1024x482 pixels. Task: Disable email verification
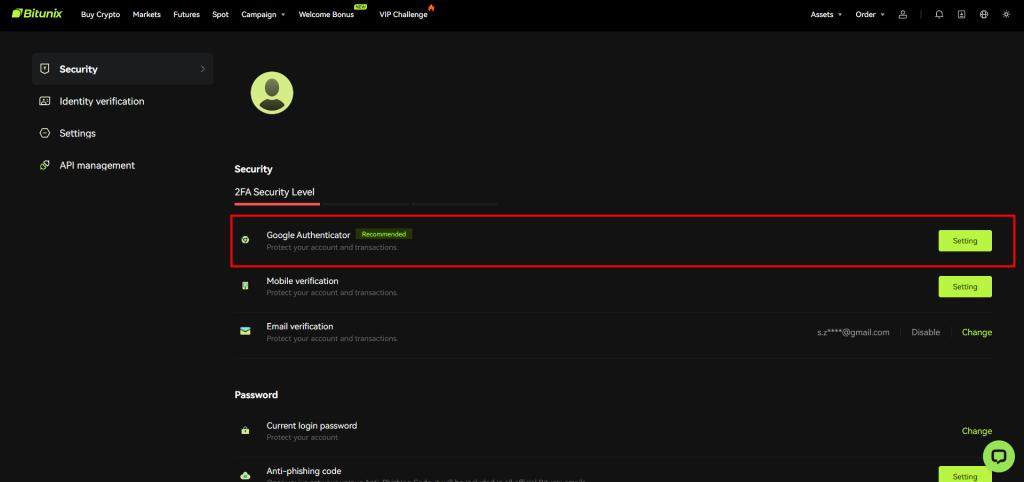click(925, 332)
